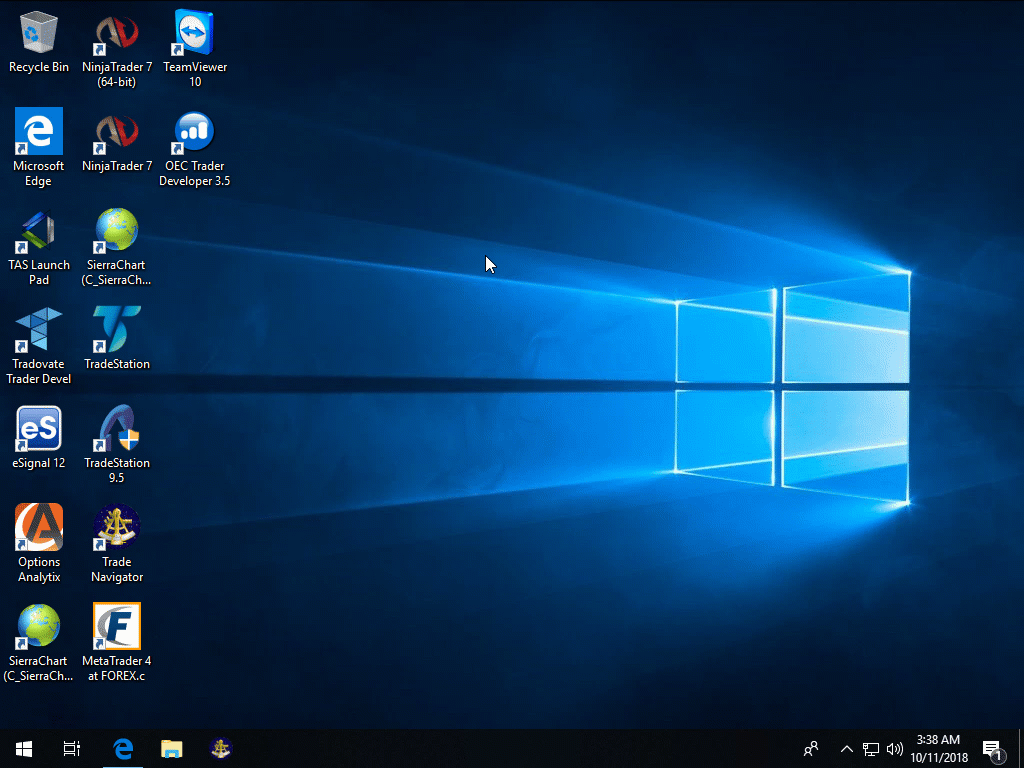Select the TAS Launch Pad shortcut
This screenshot has width=1024, height=768.
point(39,248)
